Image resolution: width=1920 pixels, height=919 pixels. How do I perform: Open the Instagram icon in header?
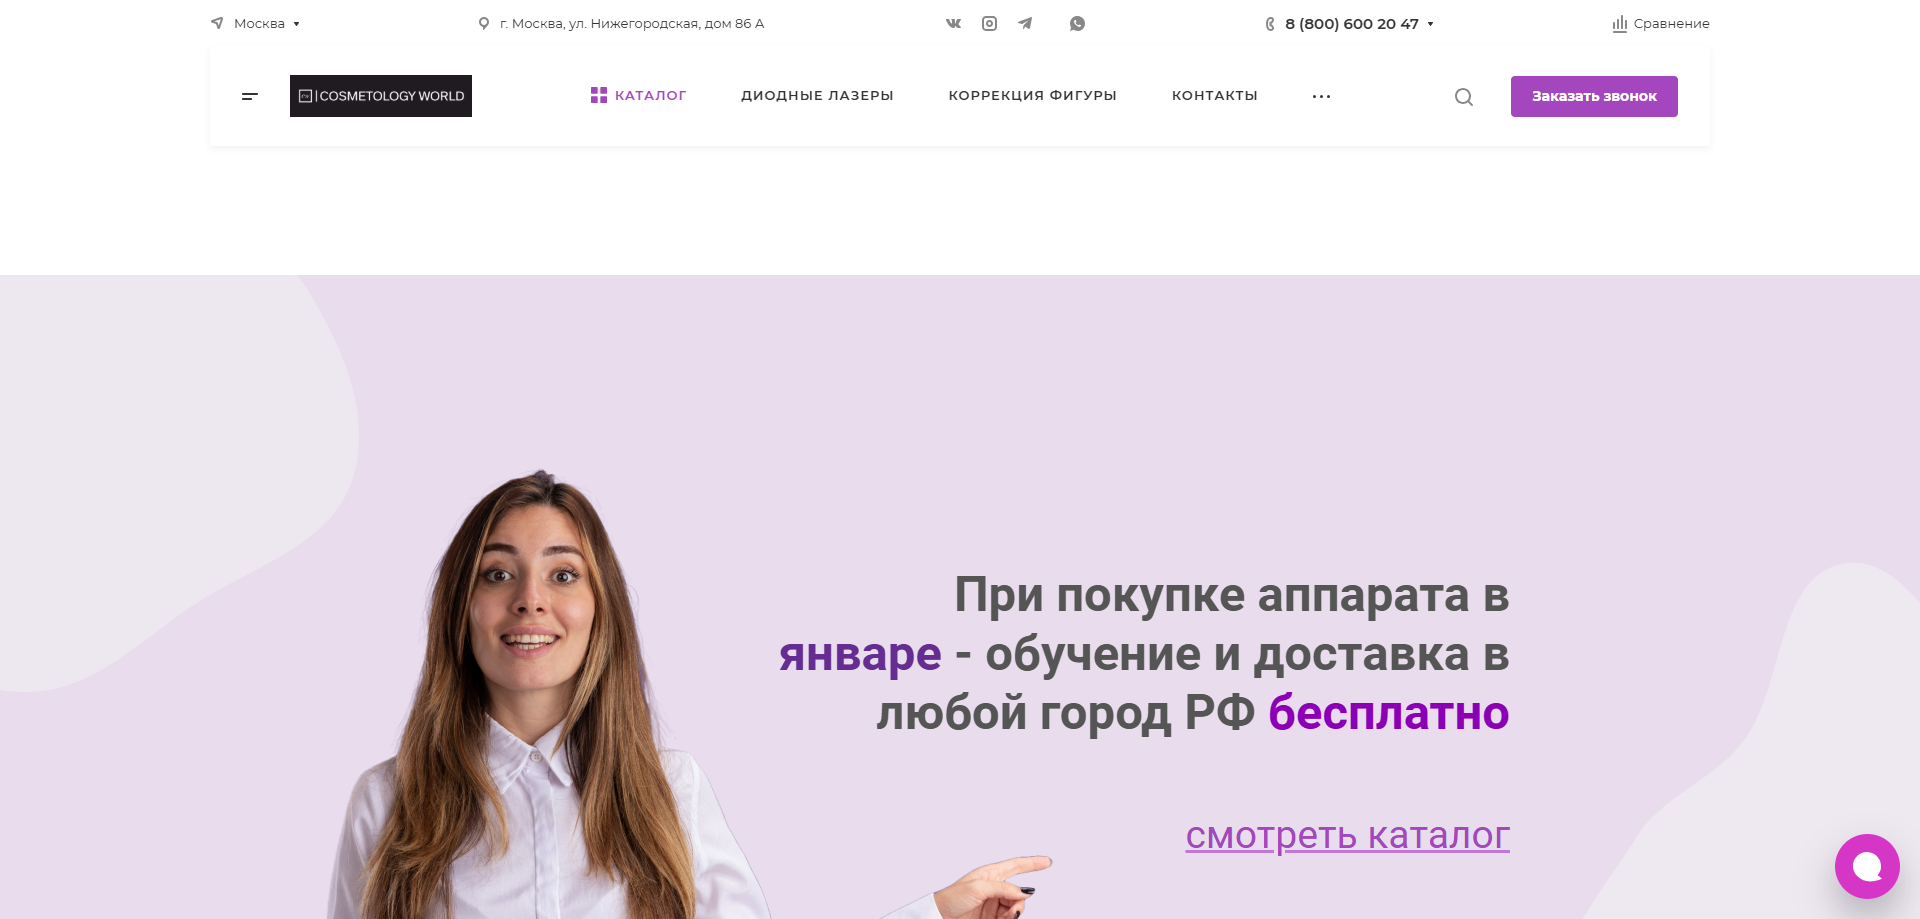(x=989, y=23)
